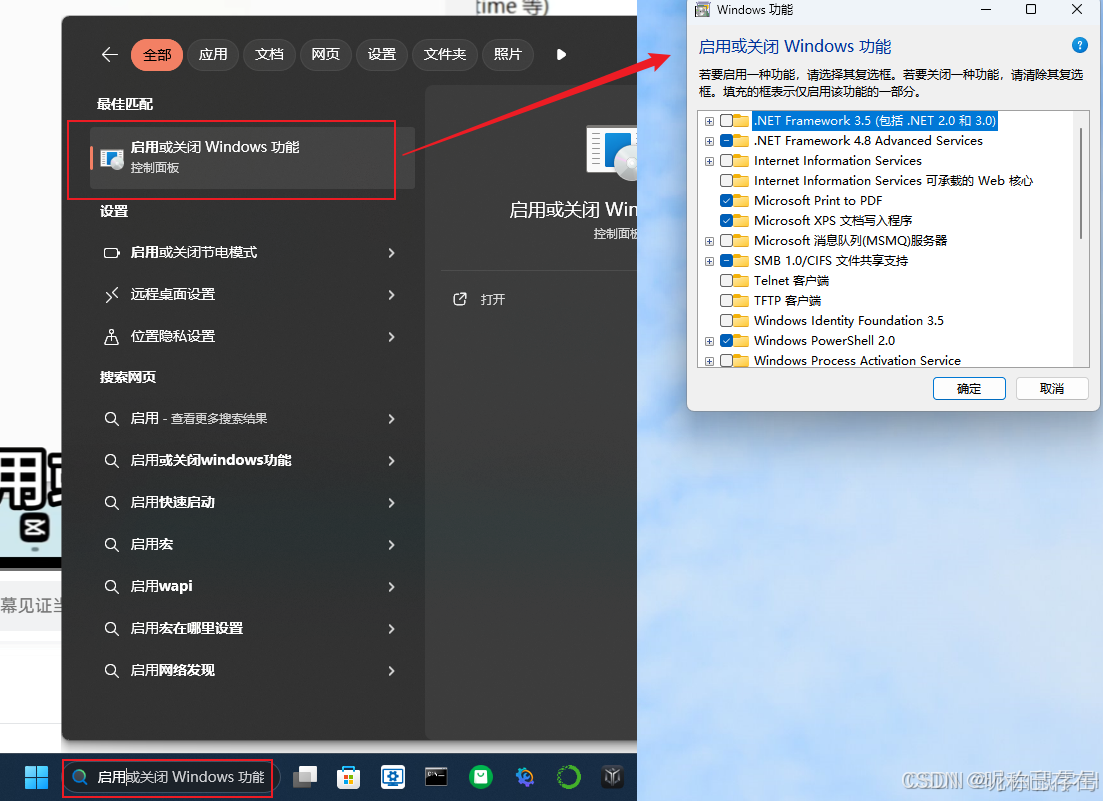Go back with the search panel arrow

[x=109, y=54]
